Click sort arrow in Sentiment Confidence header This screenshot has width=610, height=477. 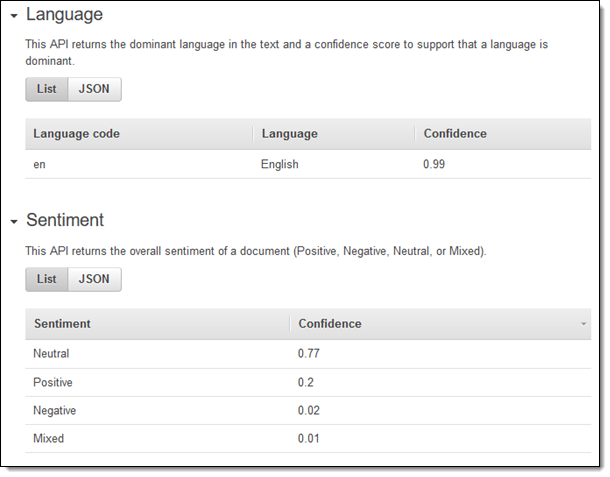point(583,325)
